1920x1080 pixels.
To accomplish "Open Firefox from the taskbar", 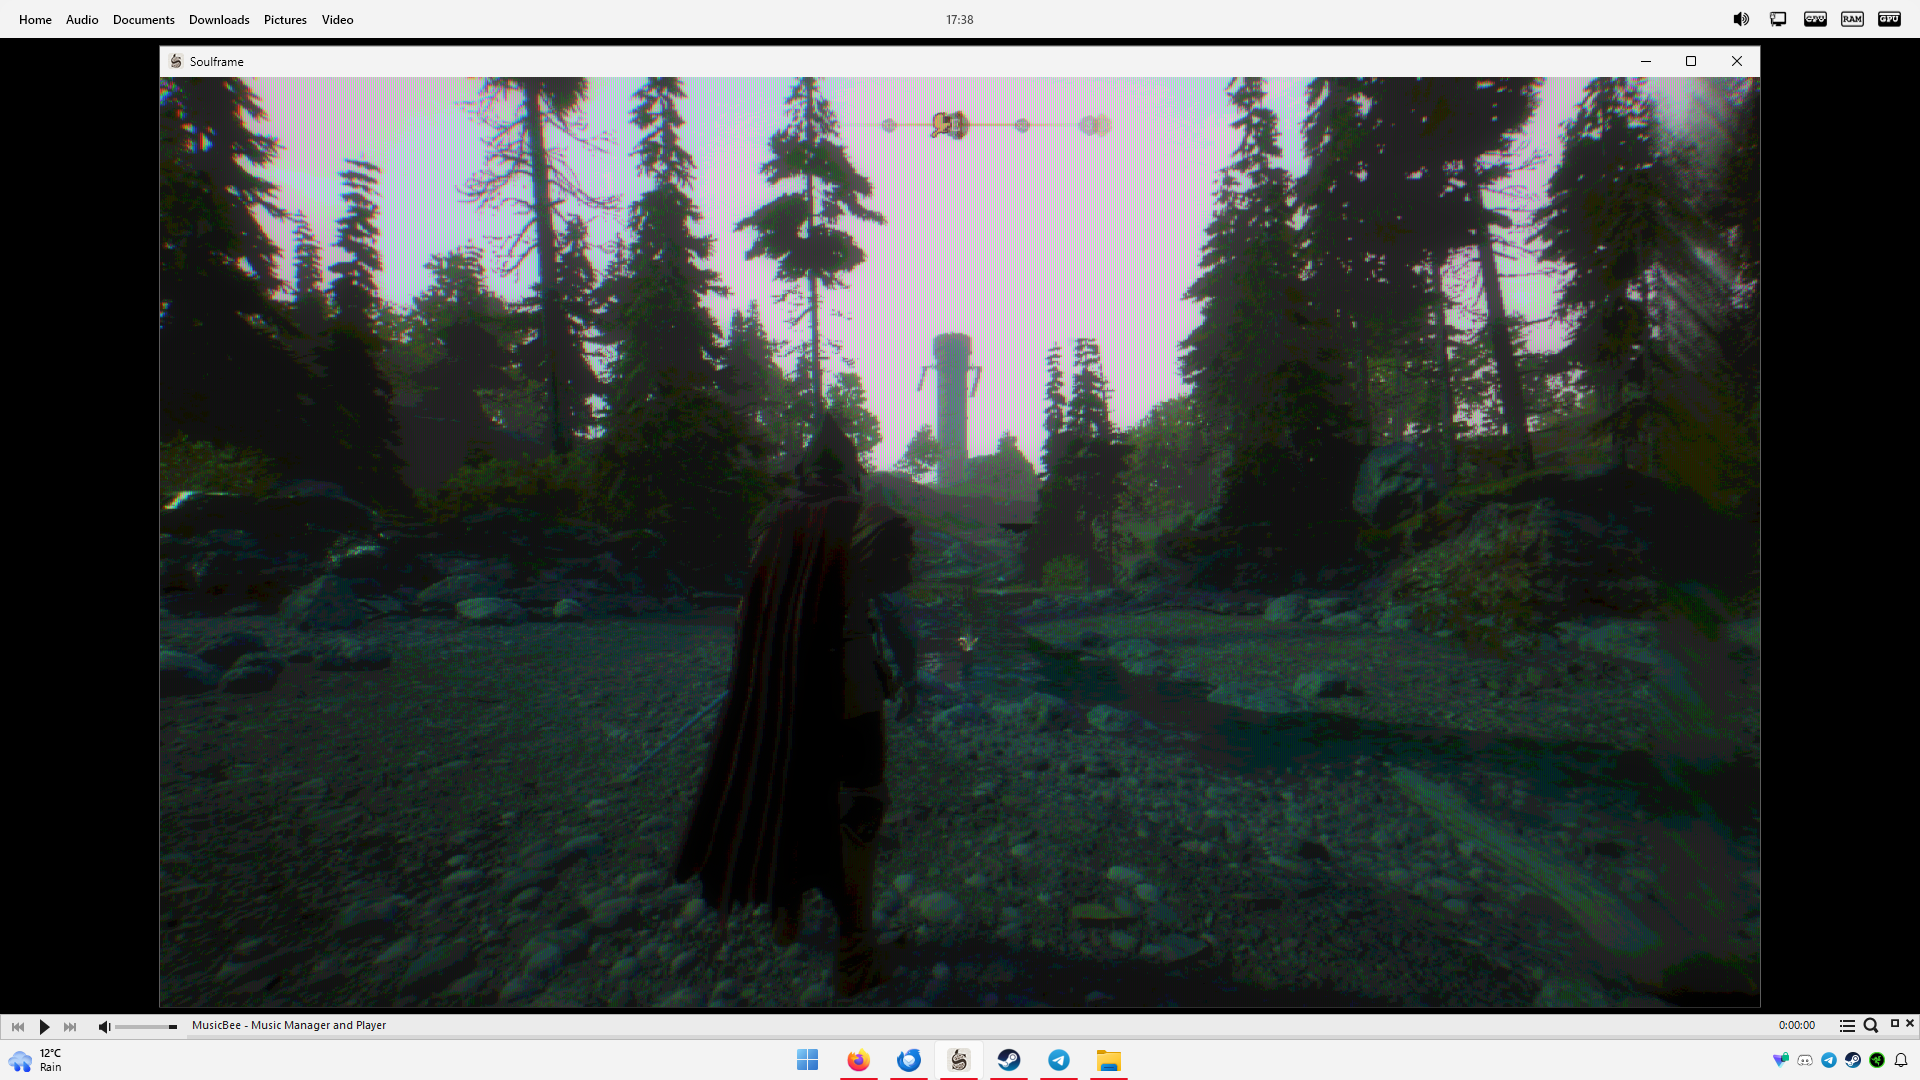I will [858, 1060].
